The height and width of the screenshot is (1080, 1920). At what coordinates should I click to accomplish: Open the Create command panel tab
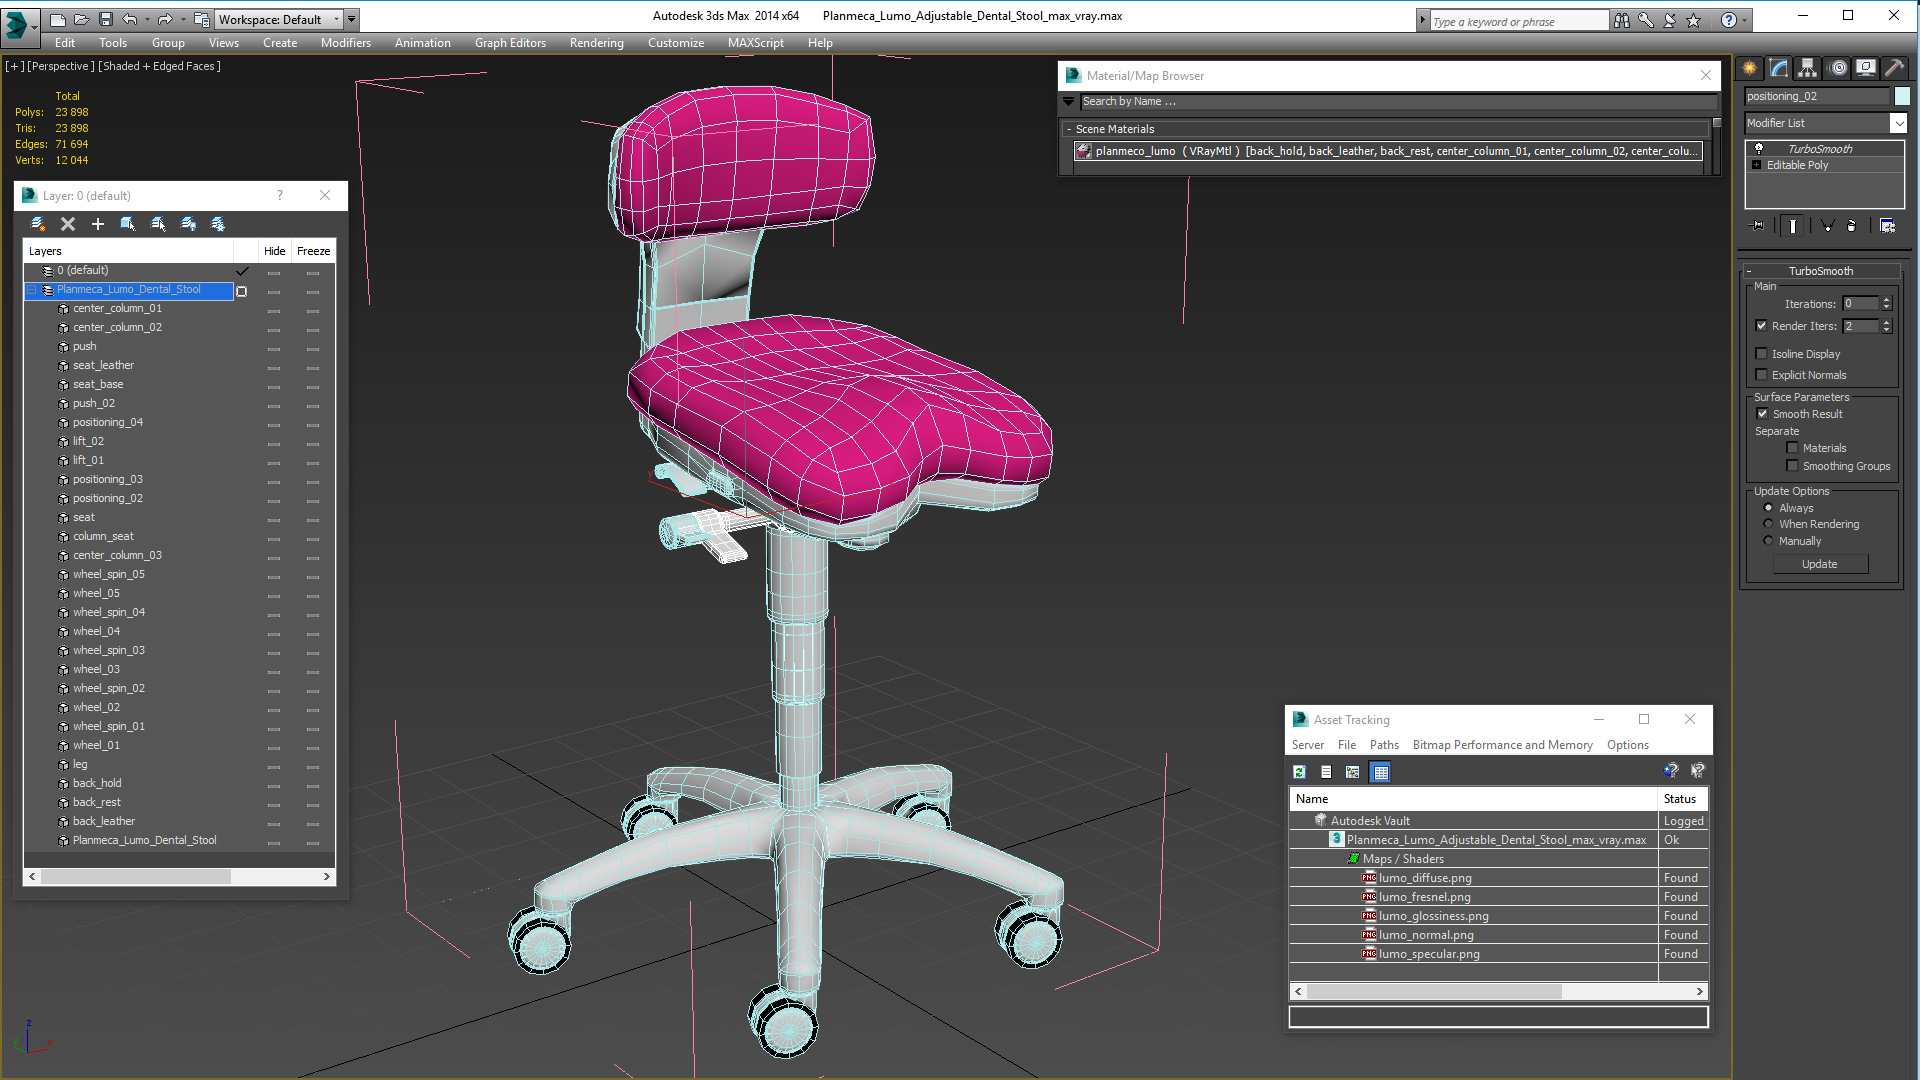click(1750, 68)
